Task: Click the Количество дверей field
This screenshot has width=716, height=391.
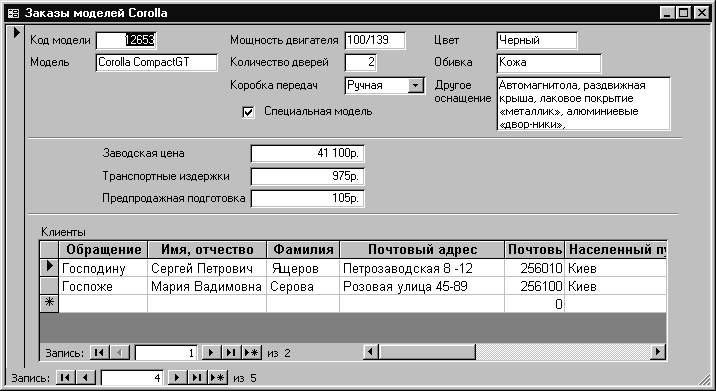Action: point(361,63)
